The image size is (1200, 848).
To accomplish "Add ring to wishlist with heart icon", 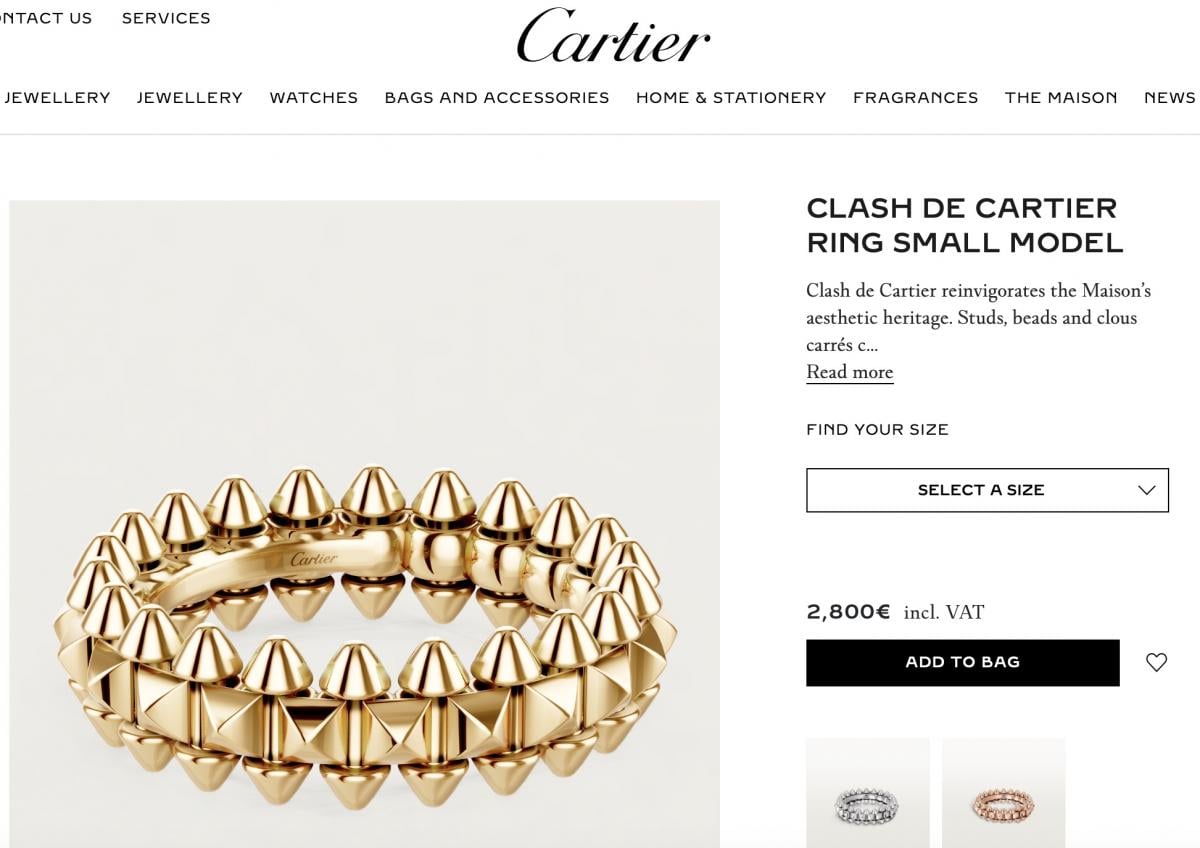I will pos(1156,662).
